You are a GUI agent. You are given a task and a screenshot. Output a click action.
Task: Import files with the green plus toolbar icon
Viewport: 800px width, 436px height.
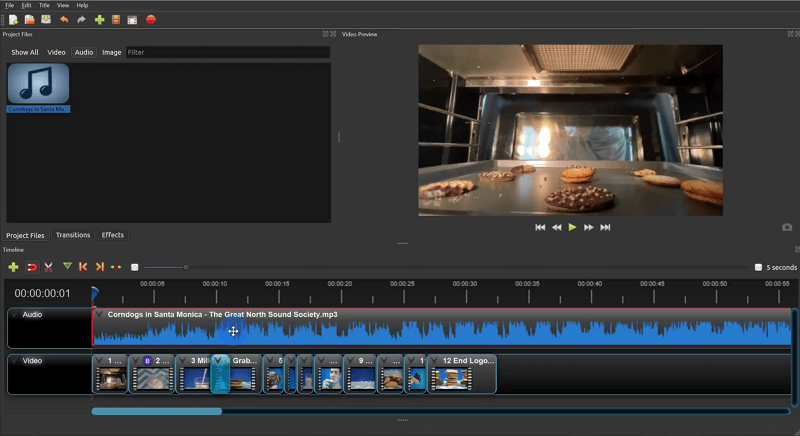[x=99, y=20]
